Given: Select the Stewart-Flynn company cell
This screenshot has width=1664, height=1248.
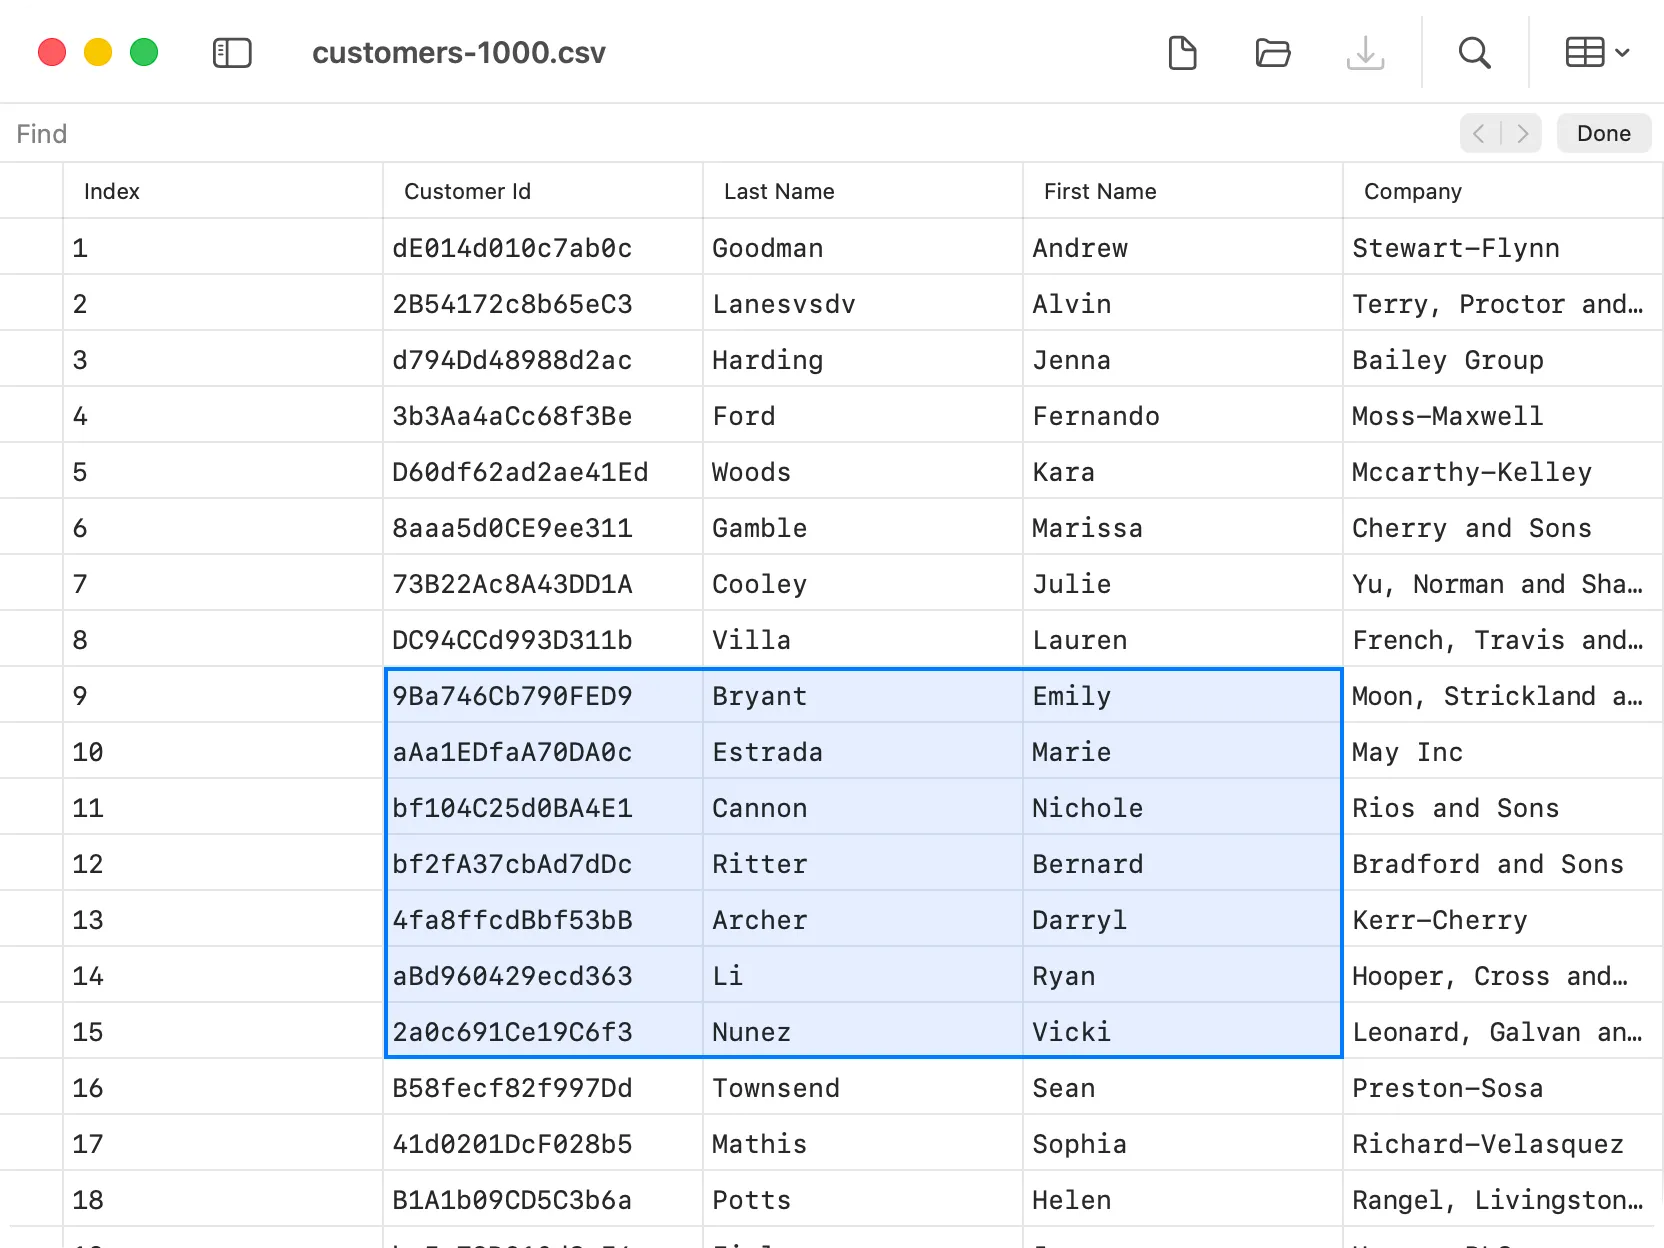Looking at the screenshot, I should pyautogui.click(x=1503, y=247).
